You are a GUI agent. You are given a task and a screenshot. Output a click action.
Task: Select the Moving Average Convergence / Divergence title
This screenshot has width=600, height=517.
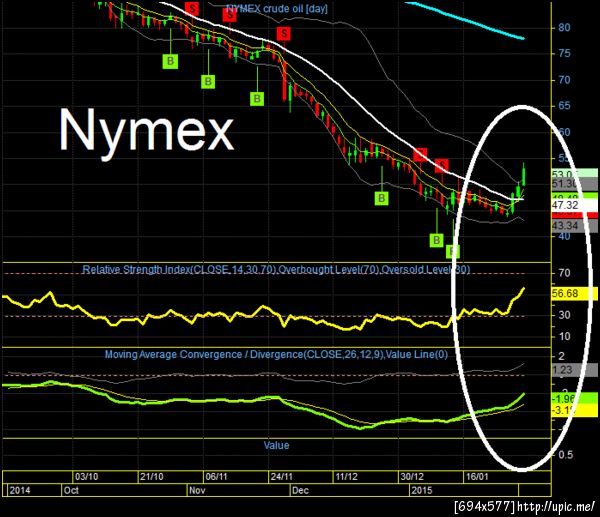pyautogui.click(x=276, y=354)
